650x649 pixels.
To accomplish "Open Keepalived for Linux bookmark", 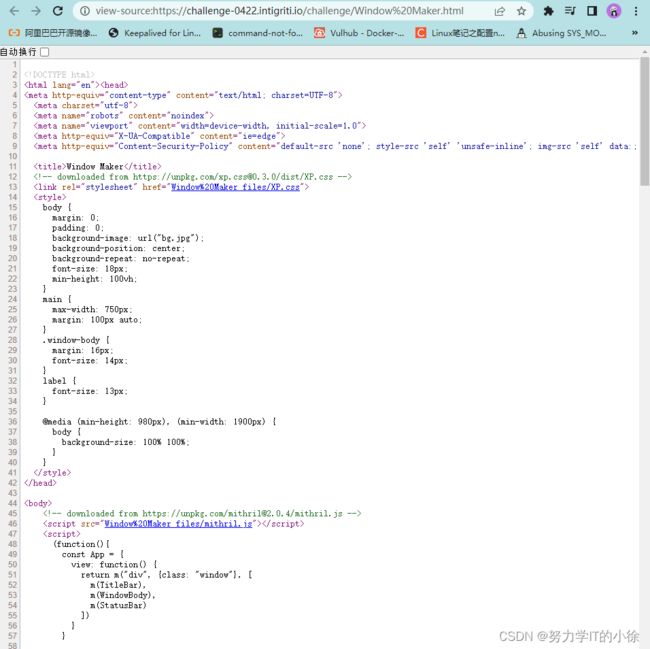I will coord(154,33).
